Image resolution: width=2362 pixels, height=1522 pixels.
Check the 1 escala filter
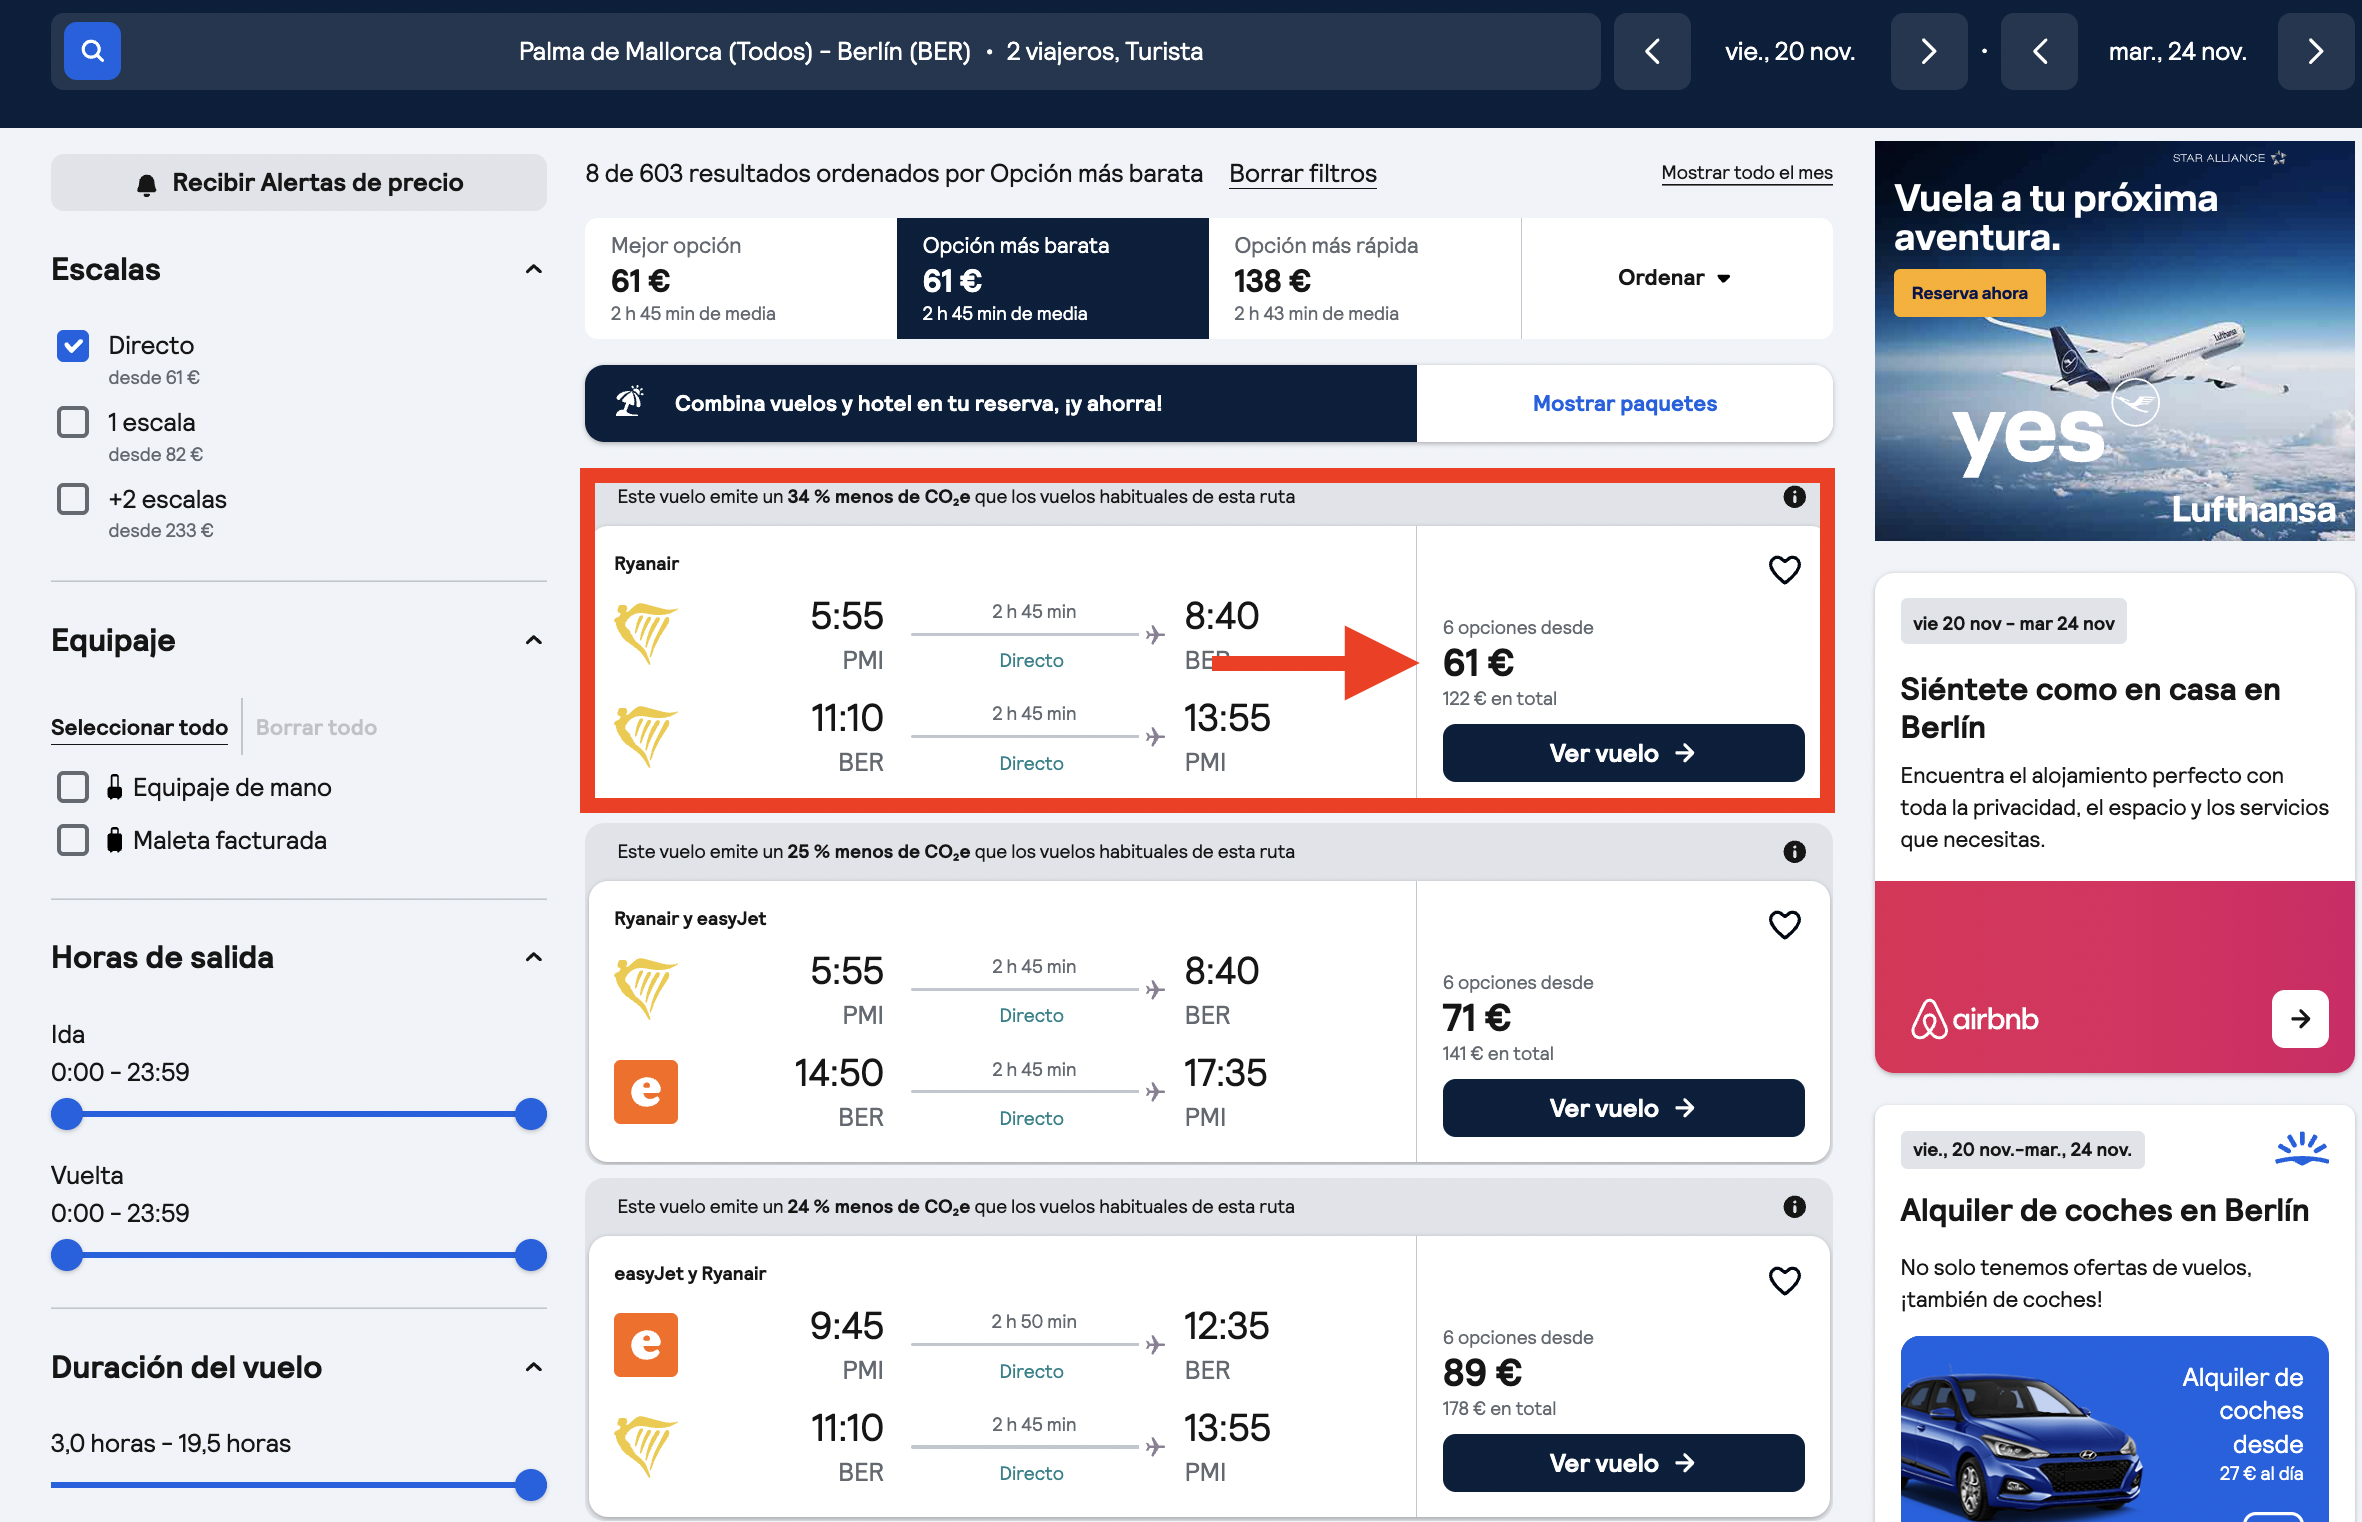[x=73, y=422]
